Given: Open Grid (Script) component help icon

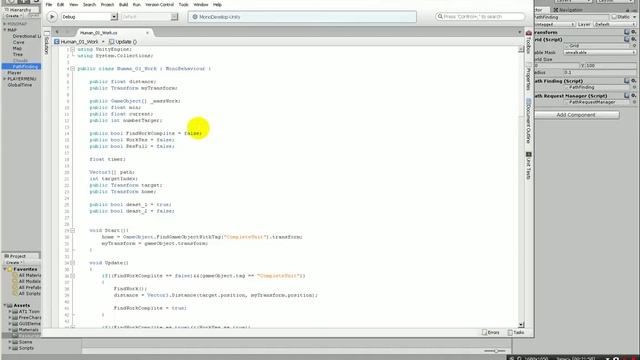Looking at the screenshot, I should click(627, 39).
